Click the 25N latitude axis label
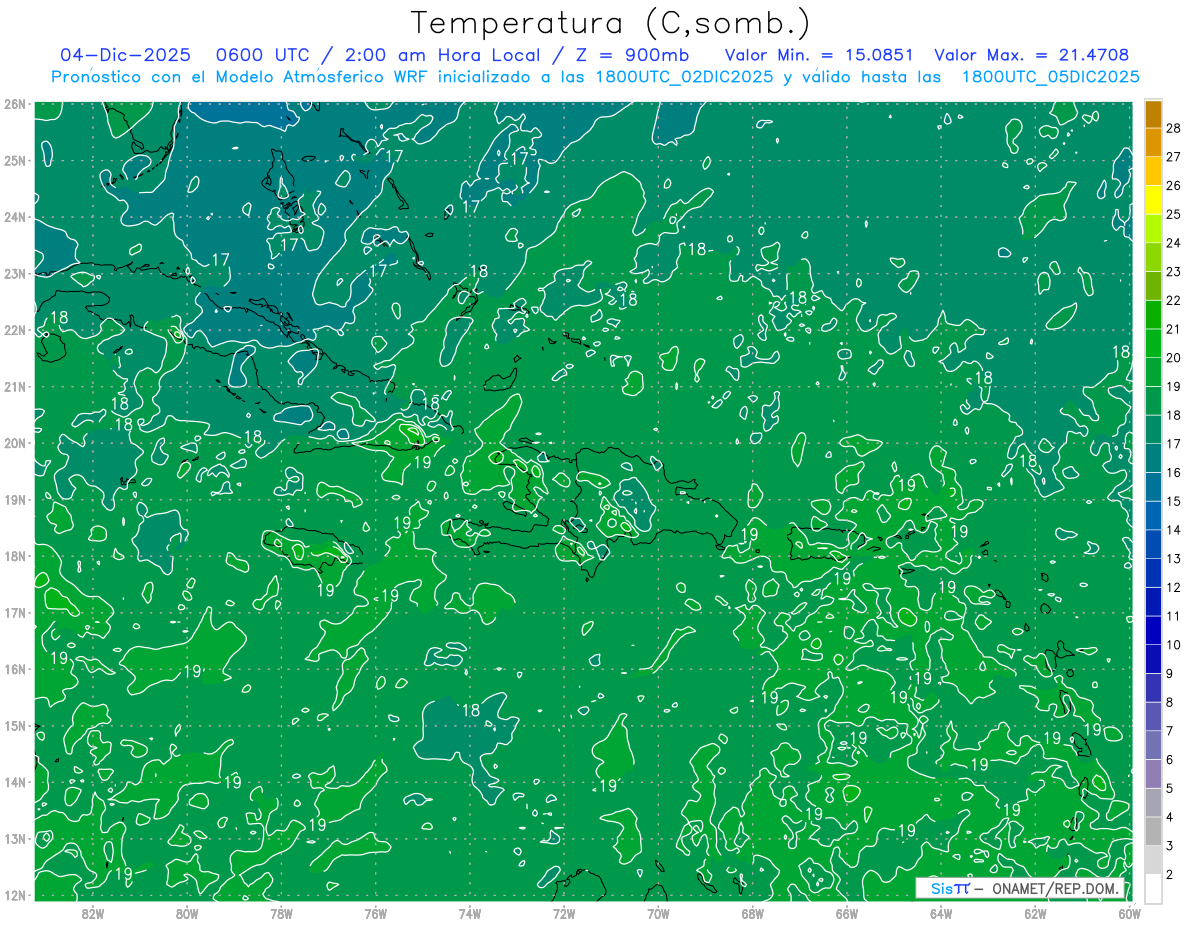This screenshot has height=927, width=1200. point(15,160)
